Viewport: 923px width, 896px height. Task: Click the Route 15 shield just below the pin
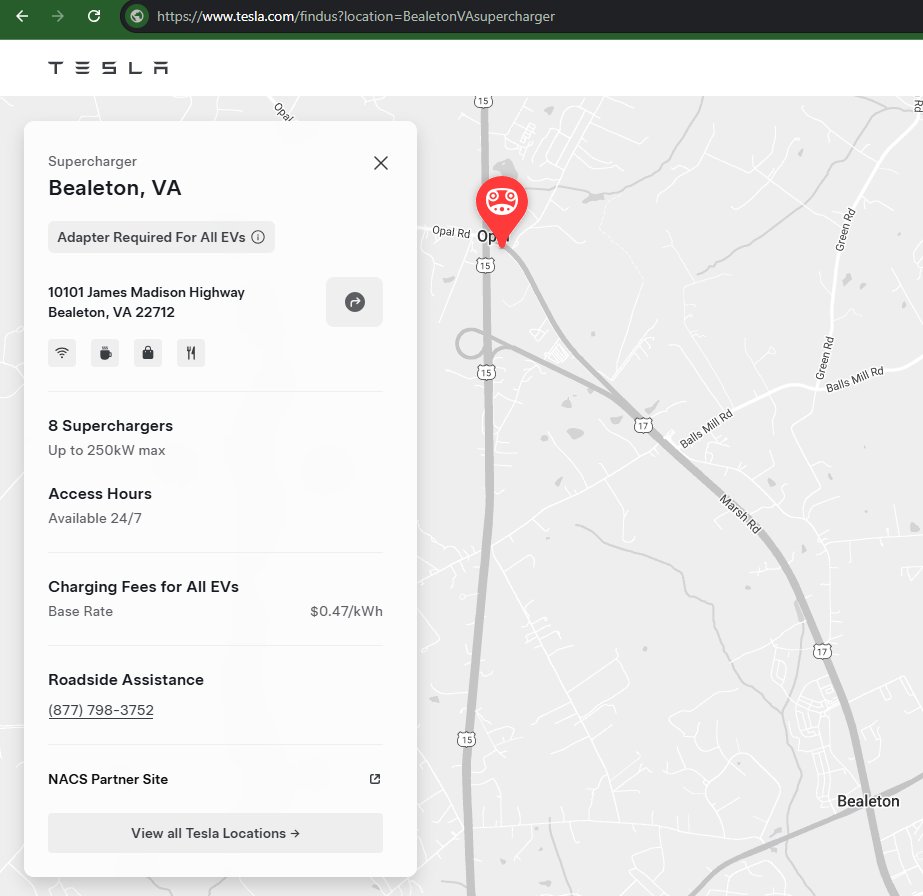485,266
